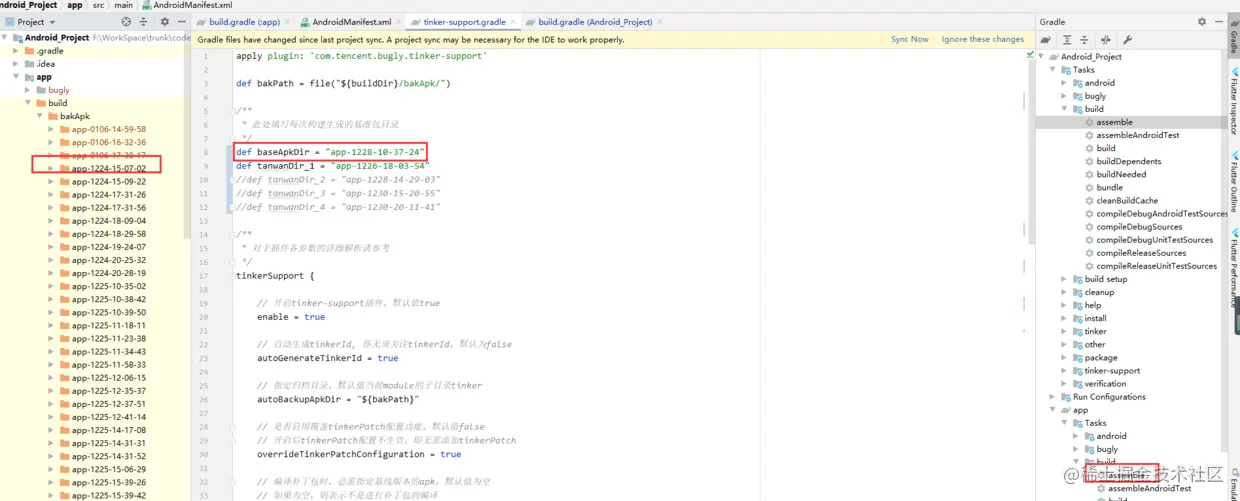Click Ignore these changes link
This screenshot has width=1240, height=501.
pos(983,40)
